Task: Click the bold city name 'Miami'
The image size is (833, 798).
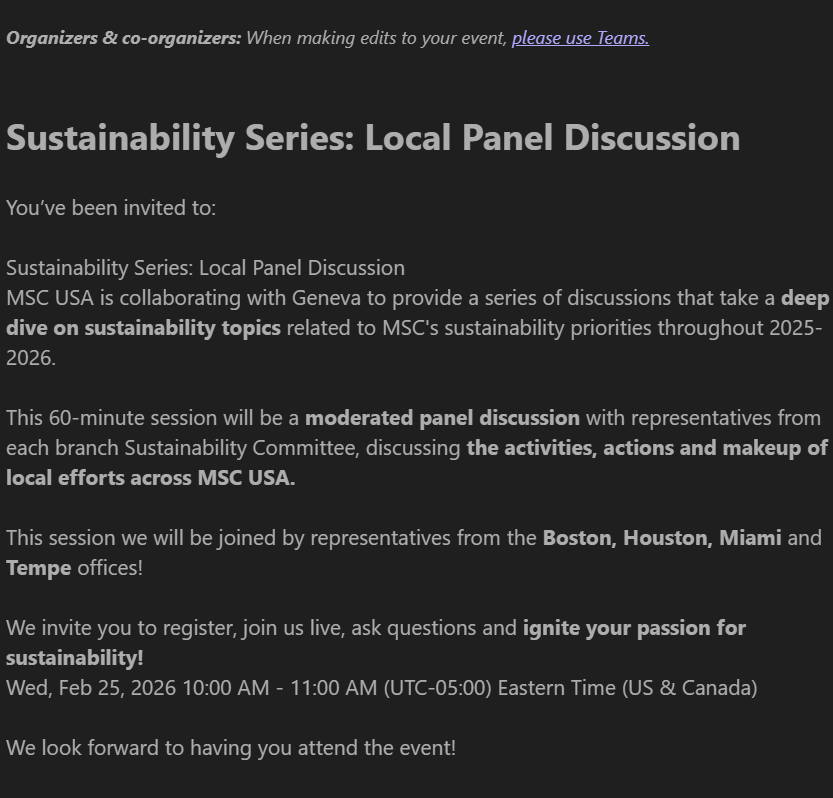Action: (x=750, y=538)
